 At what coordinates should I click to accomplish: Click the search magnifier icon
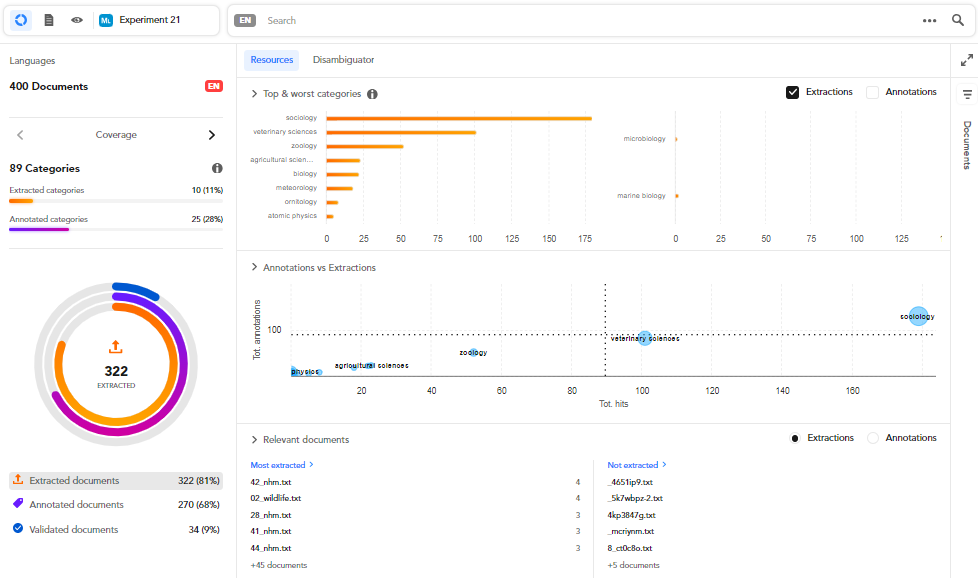(957, 20)
